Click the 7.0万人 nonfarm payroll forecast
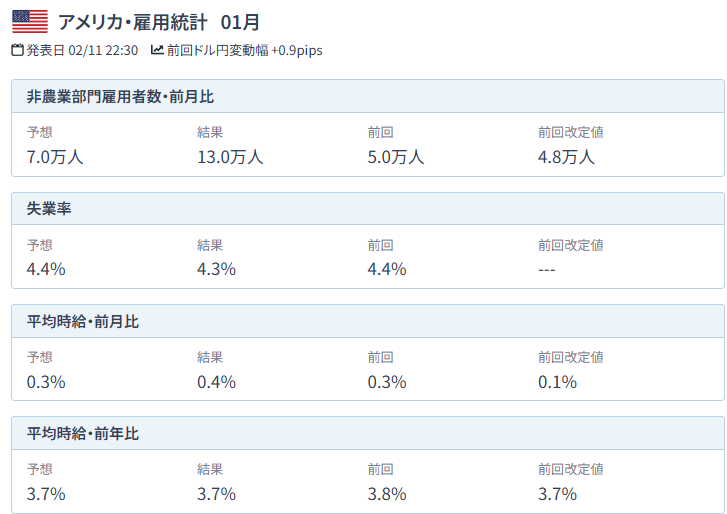The image size is (727, 514). point(55,156)
